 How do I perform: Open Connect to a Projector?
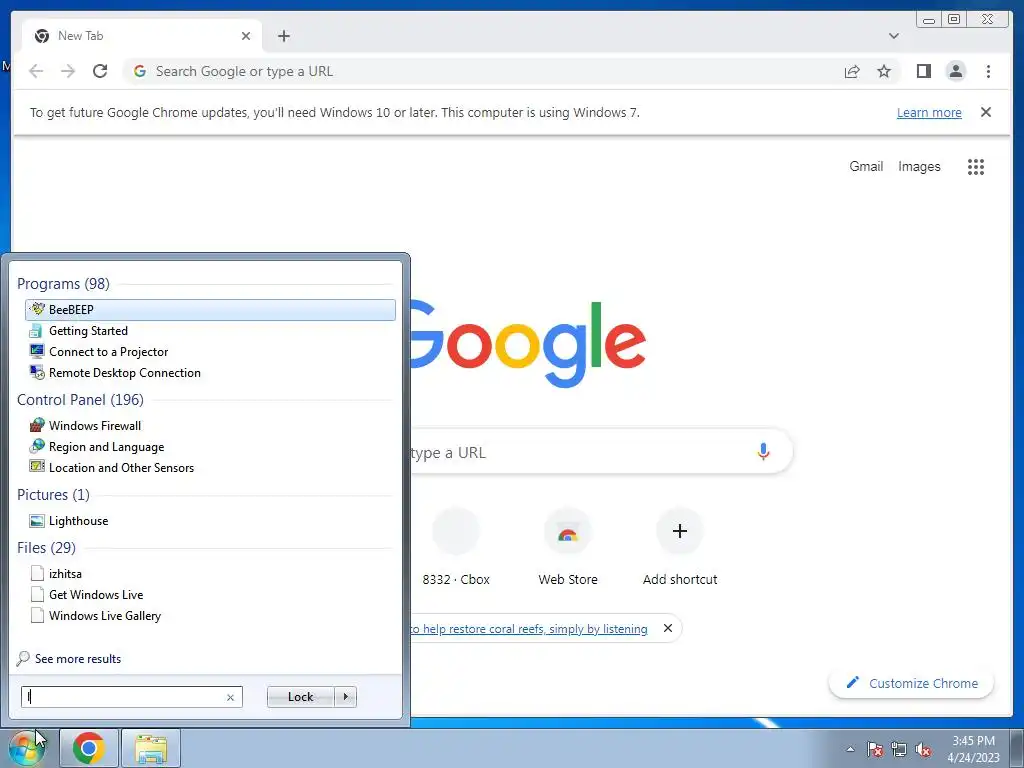(x=210, y=351)
